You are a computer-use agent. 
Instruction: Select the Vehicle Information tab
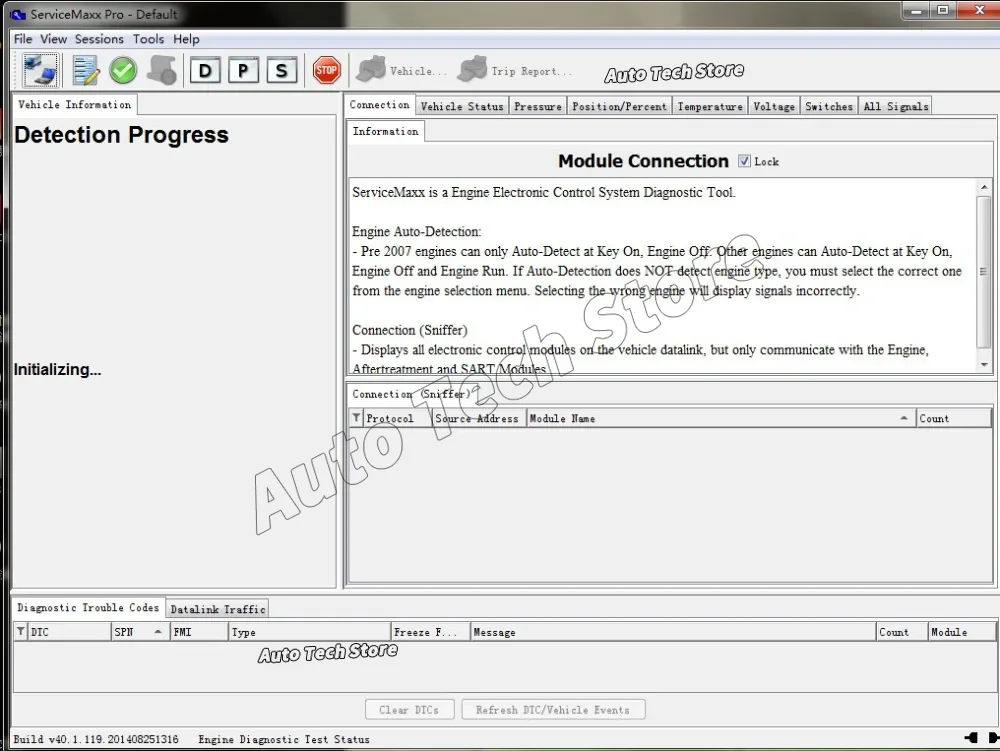75,105
